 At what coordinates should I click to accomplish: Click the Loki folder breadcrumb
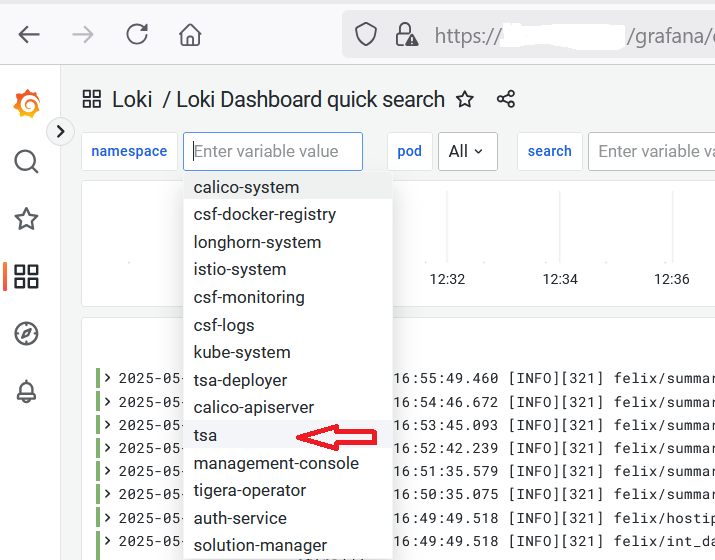132,99
